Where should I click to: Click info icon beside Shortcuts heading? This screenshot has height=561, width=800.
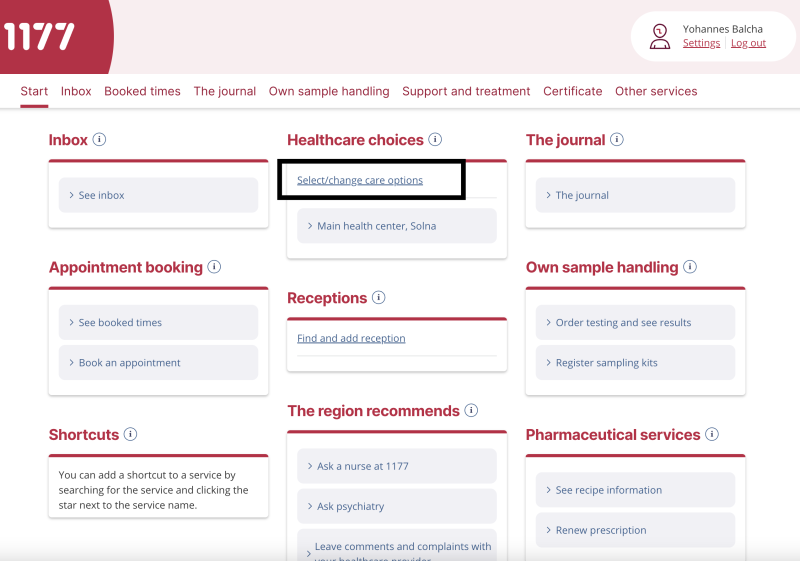point(130,435)
